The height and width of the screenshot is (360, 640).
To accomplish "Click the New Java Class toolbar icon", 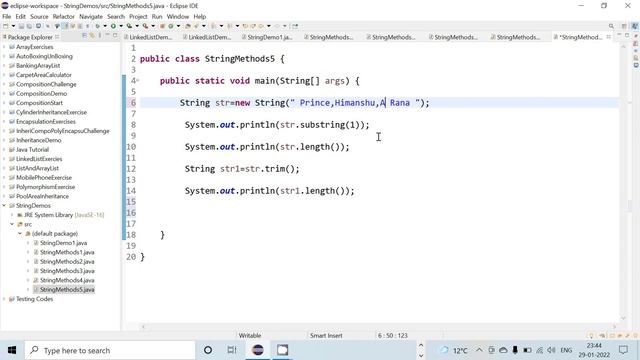I will coord(171,26).
